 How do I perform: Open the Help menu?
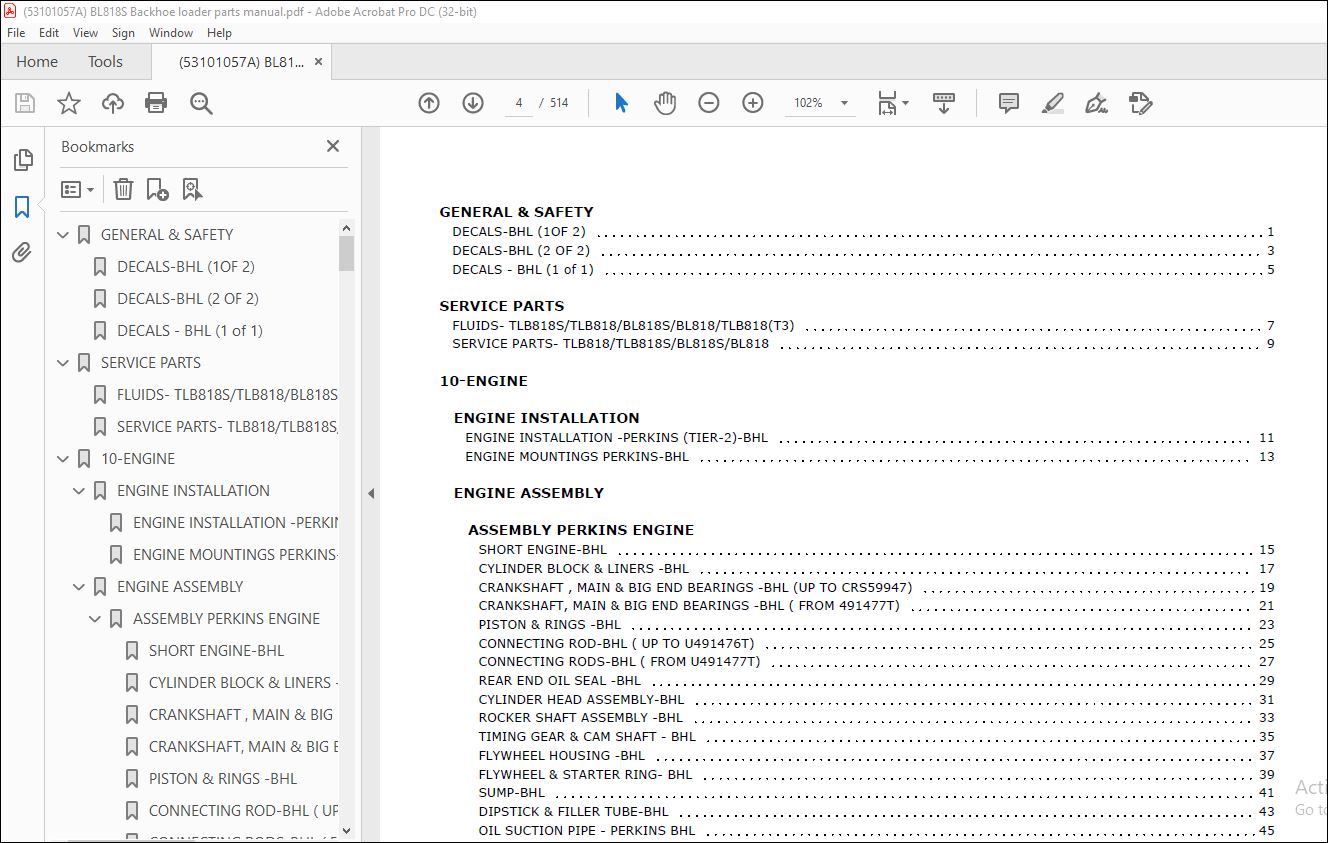[219, 33]
